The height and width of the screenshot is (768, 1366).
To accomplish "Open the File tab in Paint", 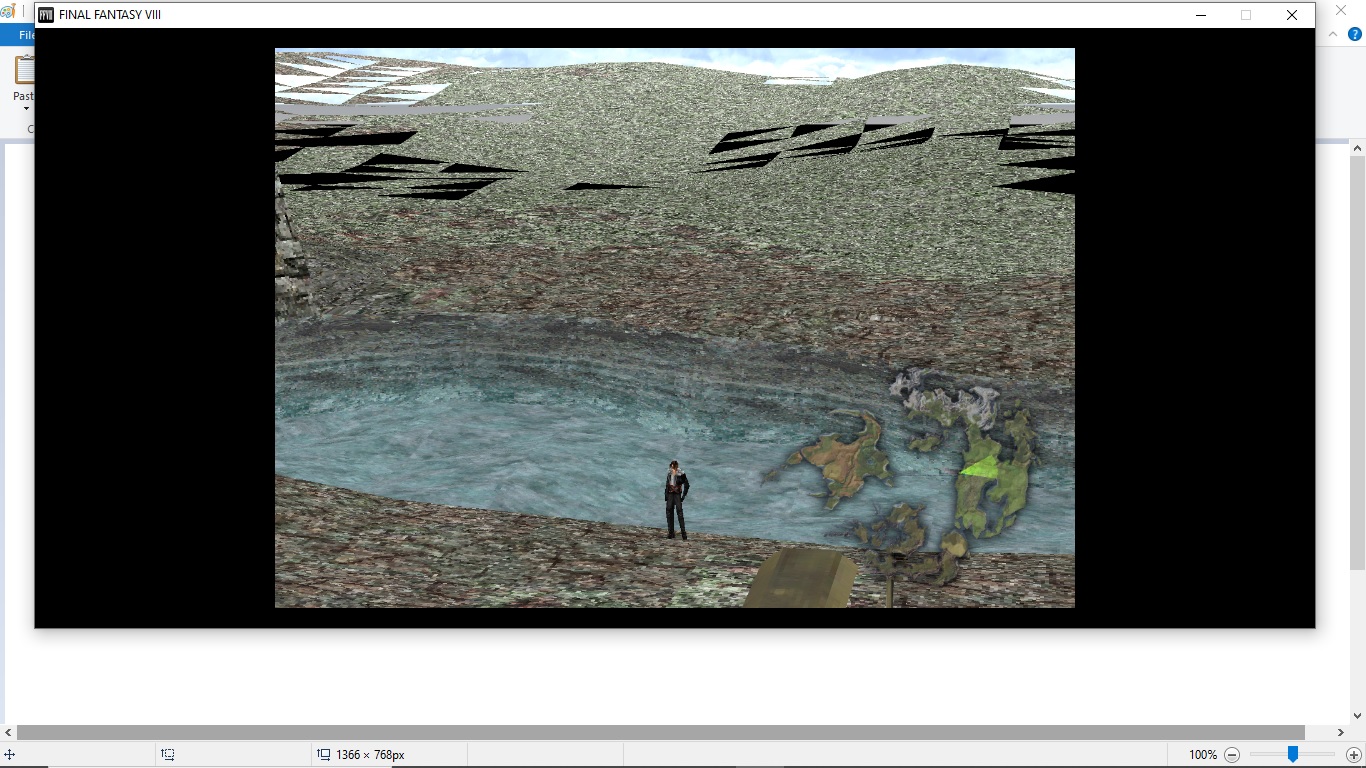I will [x=26, y=35].
